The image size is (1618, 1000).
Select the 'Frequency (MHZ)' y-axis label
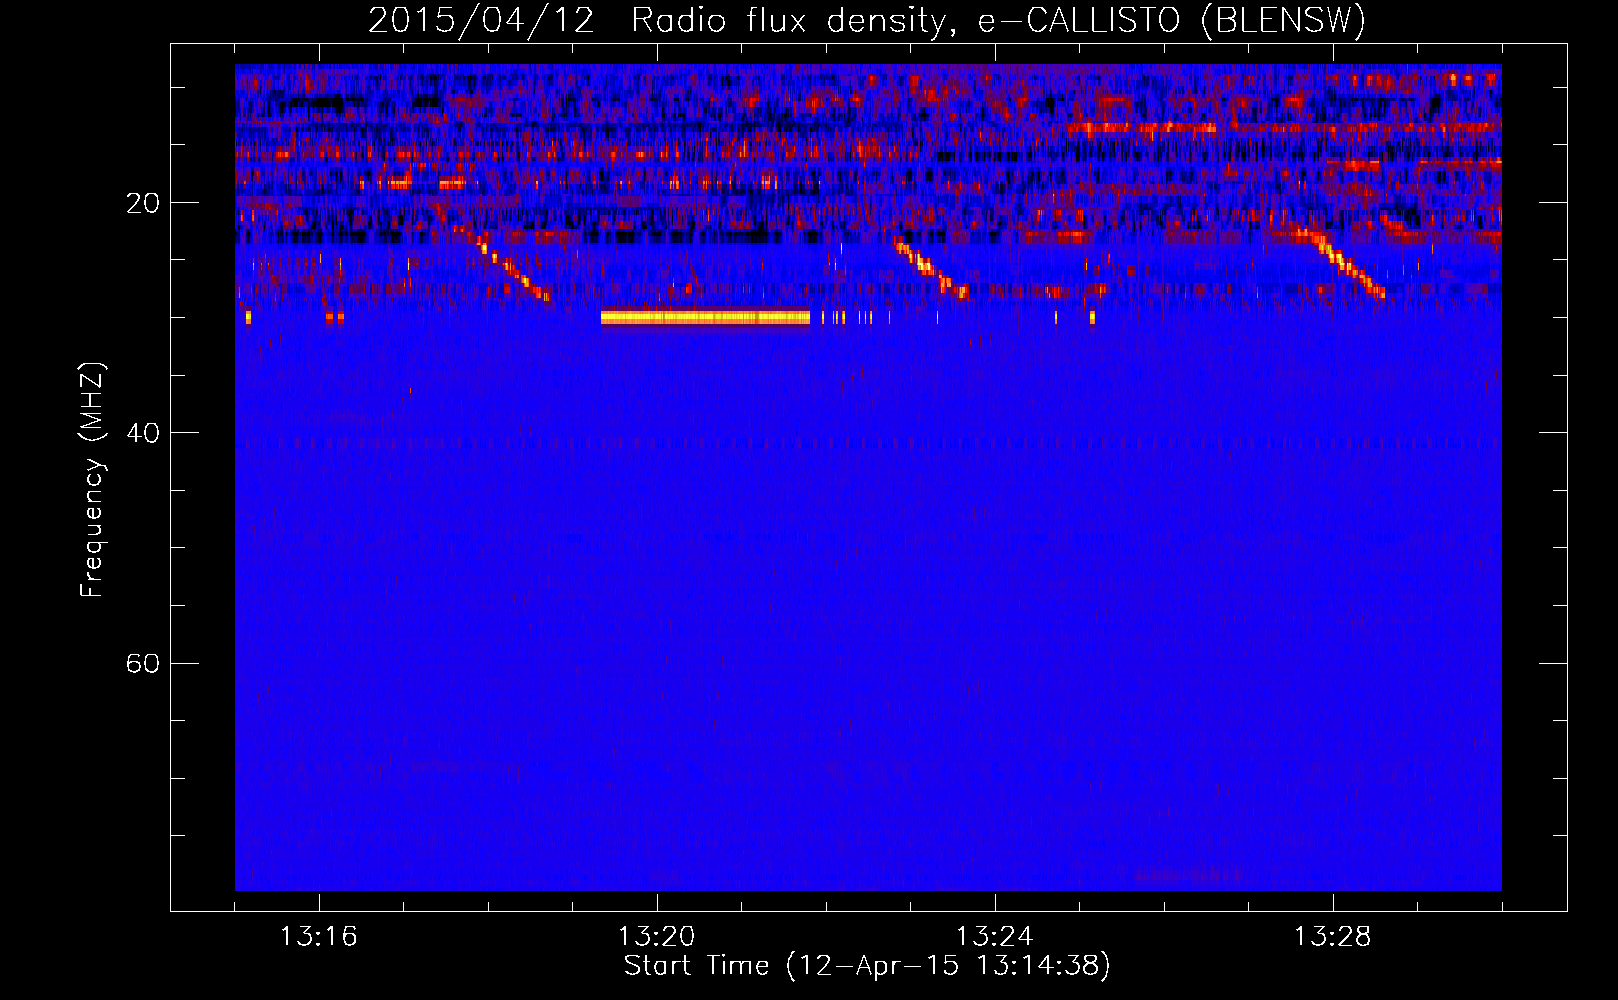point(92,479)
